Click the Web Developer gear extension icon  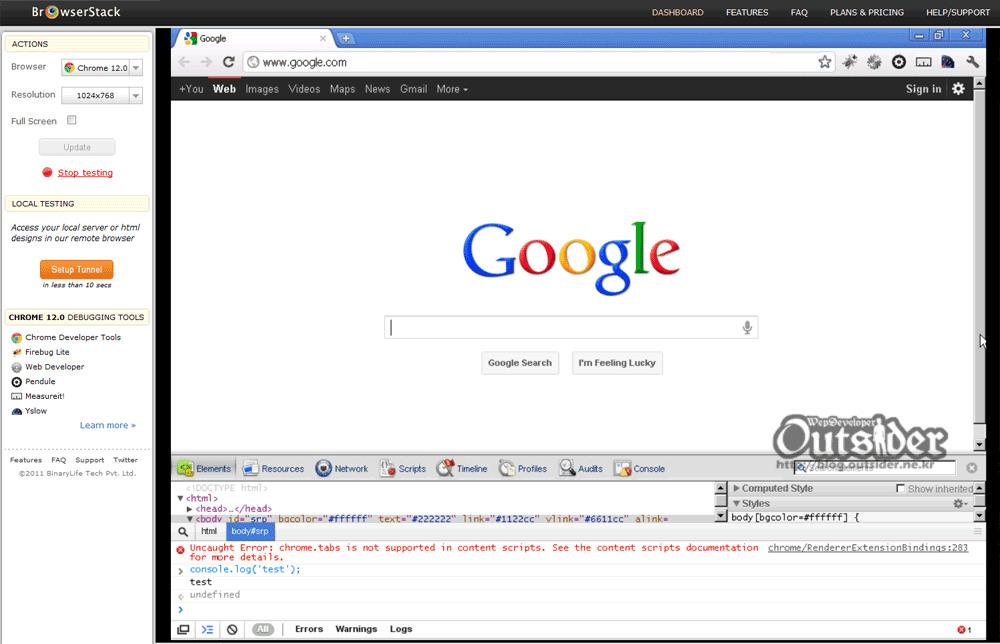point(874,62)
